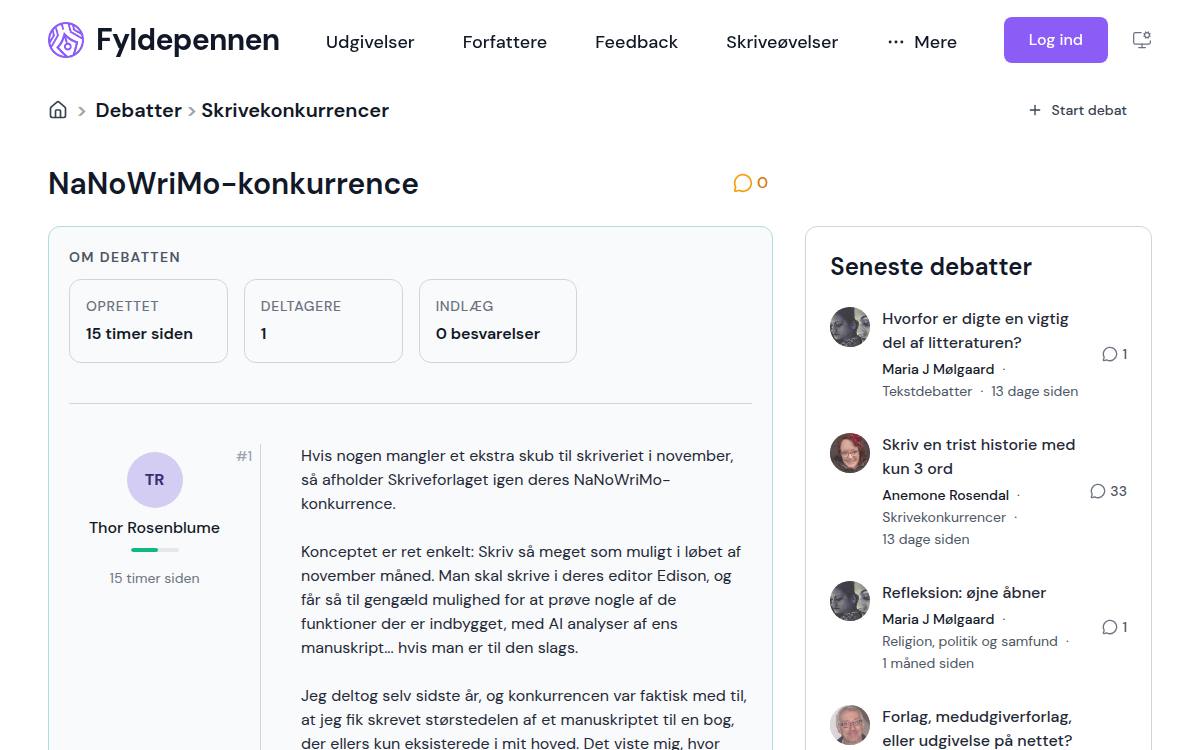Click the Indlæg 0 besvarelser card

click(x=498, y=321)
